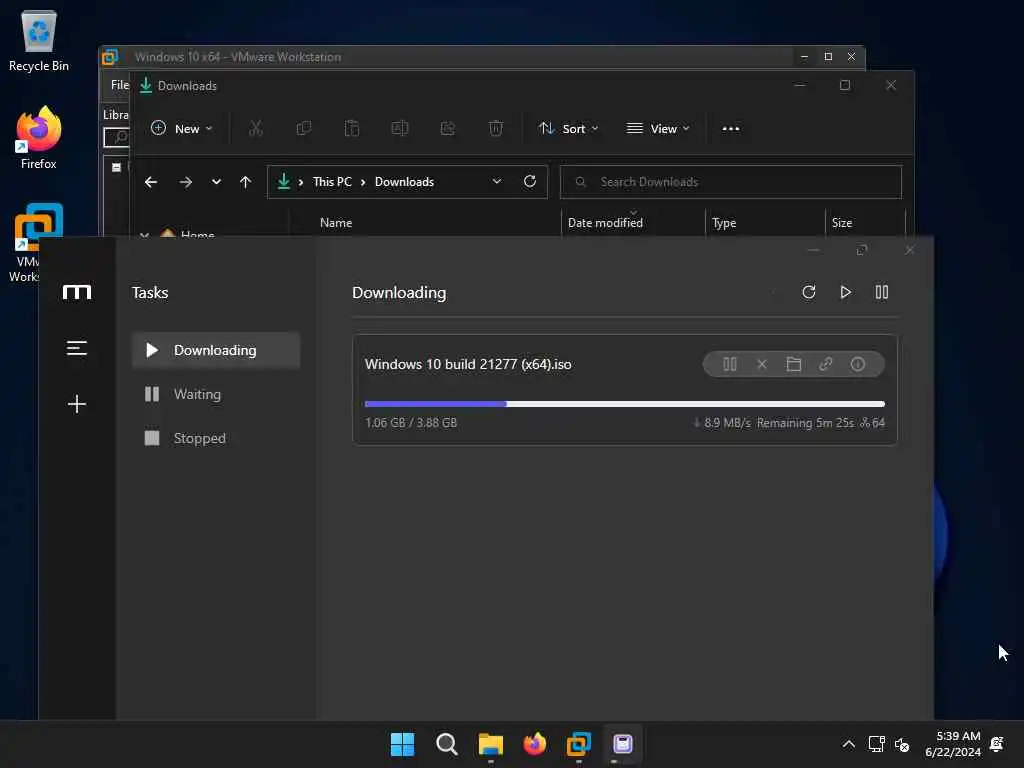Open the View dropdown in explorer

658,129
